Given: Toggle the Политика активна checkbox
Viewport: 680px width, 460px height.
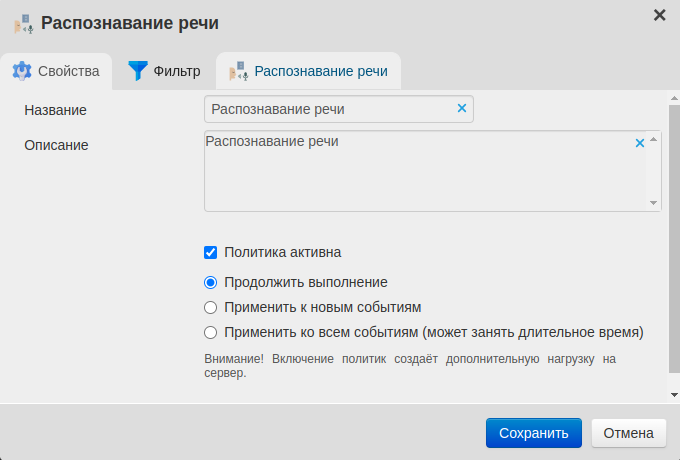Looking at the screenshot, I should (x=211, y=253).
